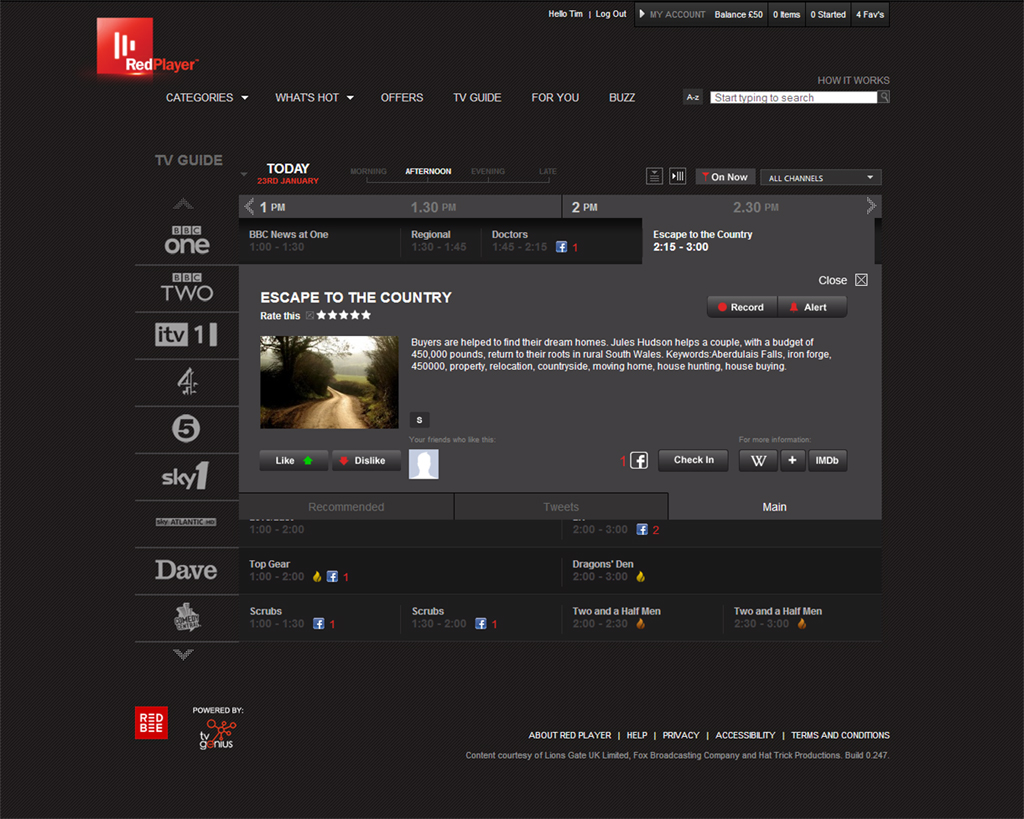Image resolution: width=1024 pixels, height=819 pixels.
Task: Select the Sky 1 channel logo
Action: (185, 476)
